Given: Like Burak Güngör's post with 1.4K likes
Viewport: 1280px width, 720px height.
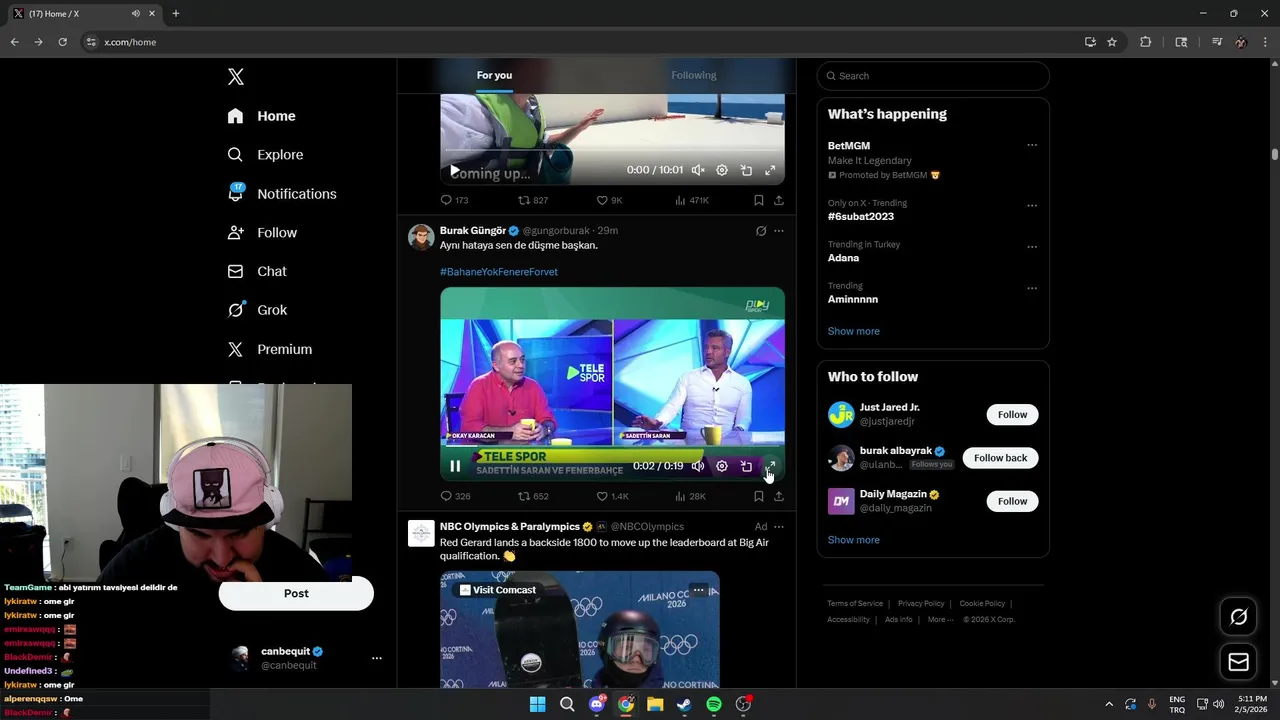Looking at the screenshot, I should tap(612, 496).
